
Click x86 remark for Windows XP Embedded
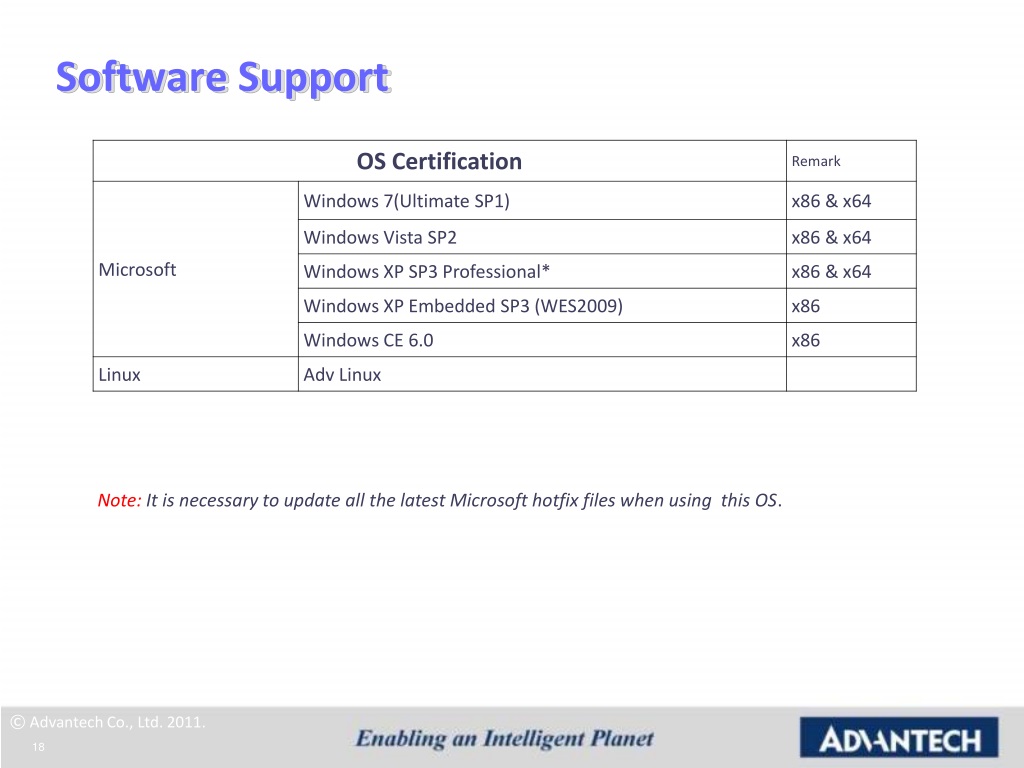coord(851,306)
